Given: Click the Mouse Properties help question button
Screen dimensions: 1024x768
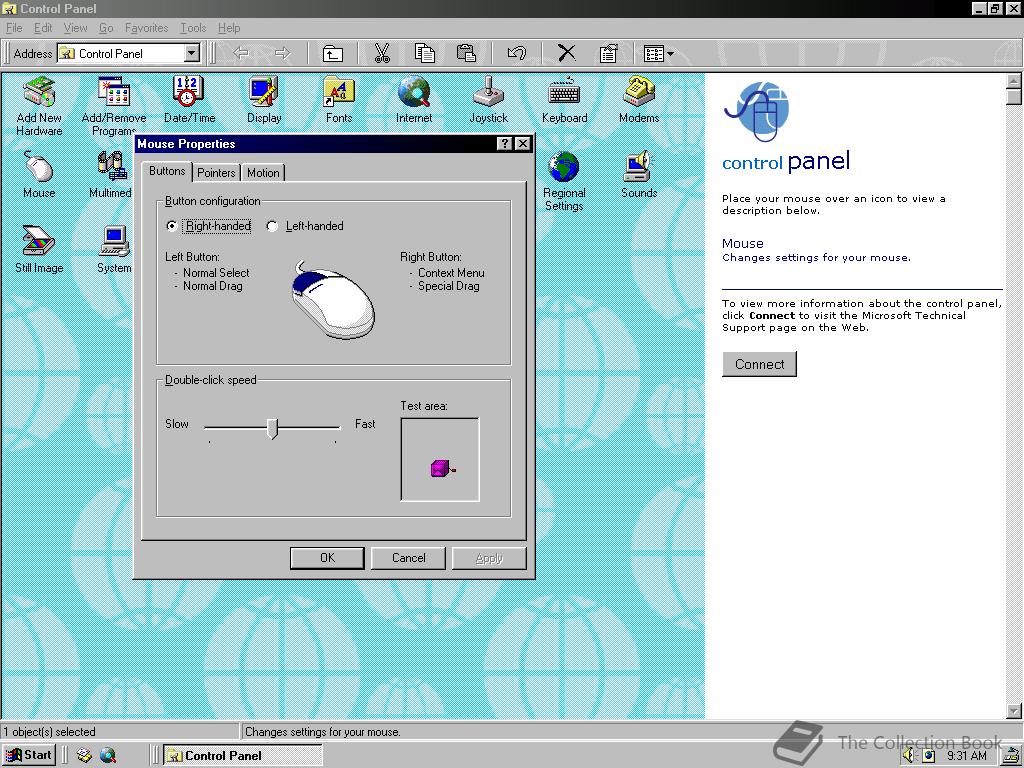Looking at the screenshot, I should tap(504, 144).
